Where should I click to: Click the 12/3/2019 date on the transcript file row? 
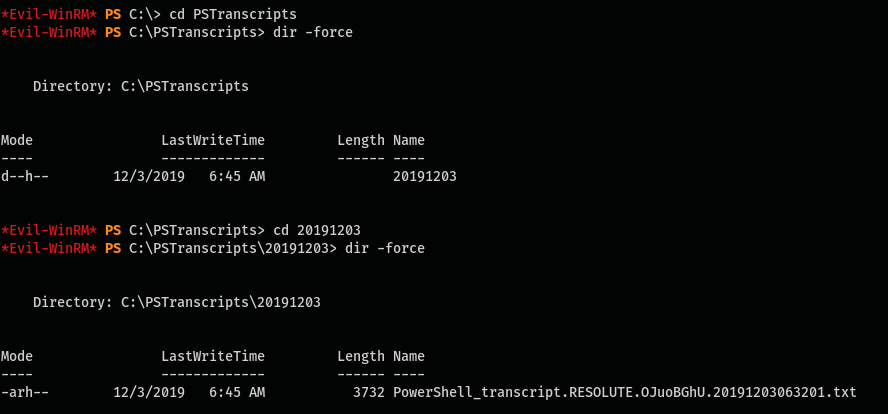click(x=149, y=392)
